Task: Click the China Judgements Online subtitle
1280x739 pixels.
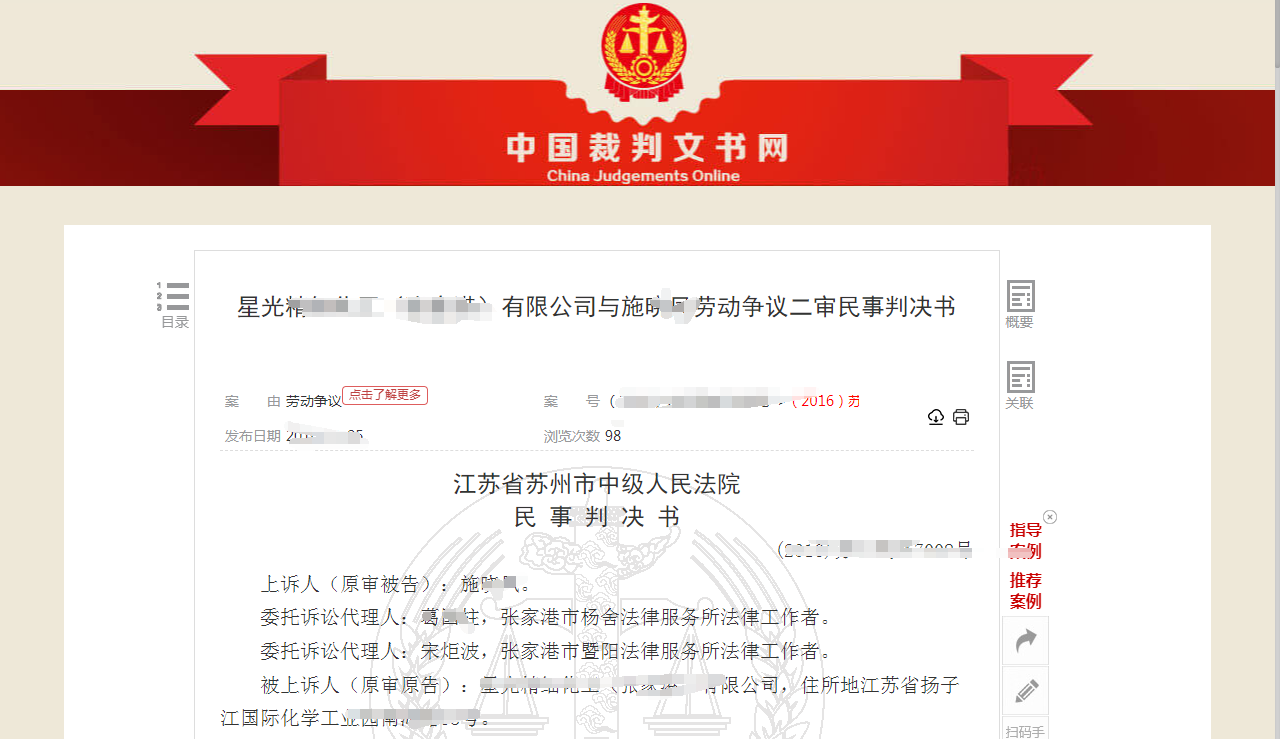Action: pyautogui.click(x=643, y=176)
